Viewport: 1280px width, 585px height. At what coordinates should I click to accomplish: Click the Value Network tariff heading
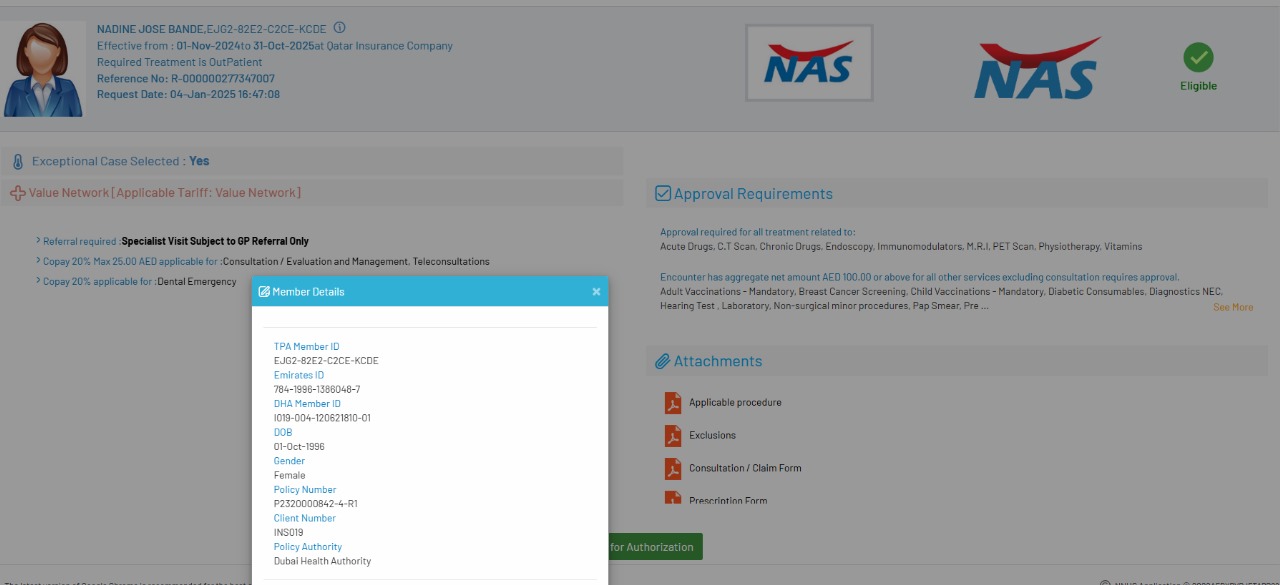(x=165, y=193)
